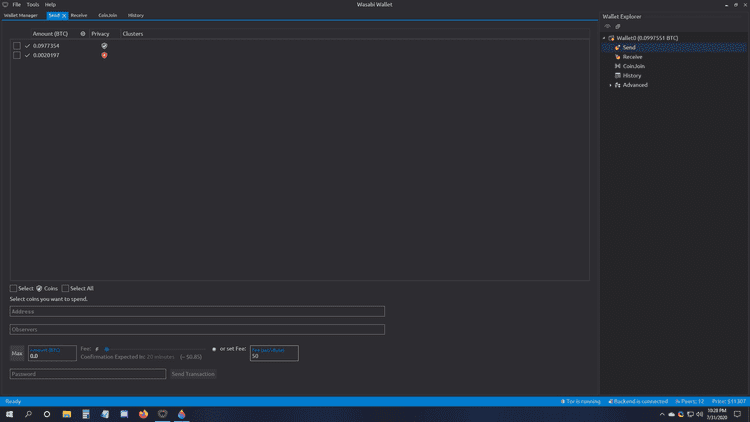Image resolution: width=750 pixels, height=422 pixels.
Task: Click the Advanced icon in Wallet Explorer
Action: coord(618,85)
